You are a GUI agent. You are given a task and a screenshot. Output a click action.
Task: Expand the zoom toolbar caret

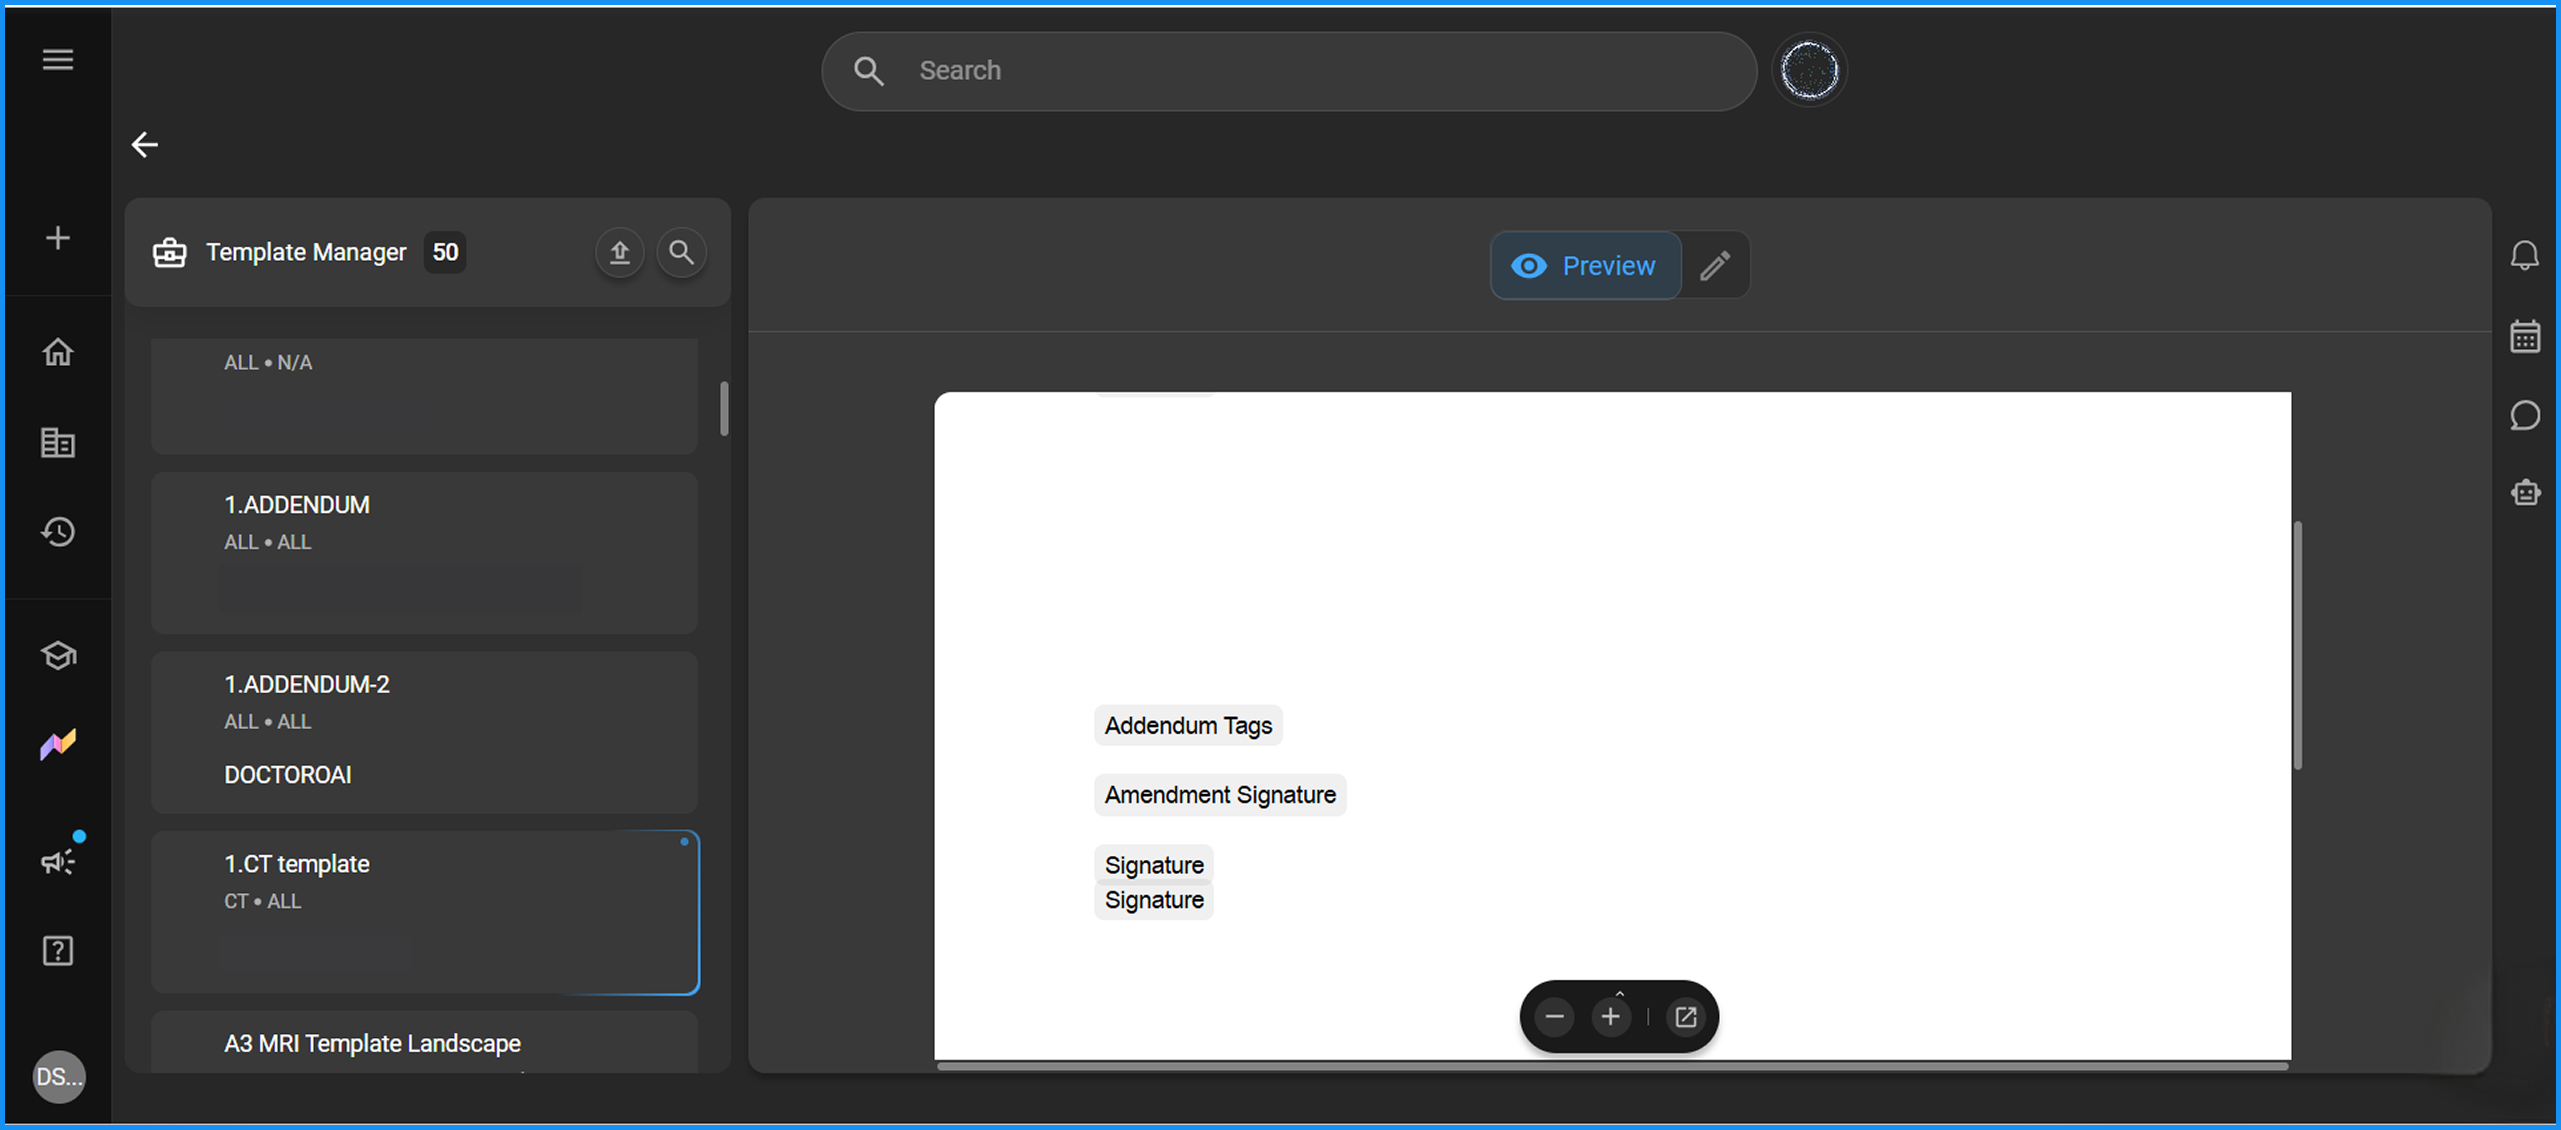point(1620,992)
